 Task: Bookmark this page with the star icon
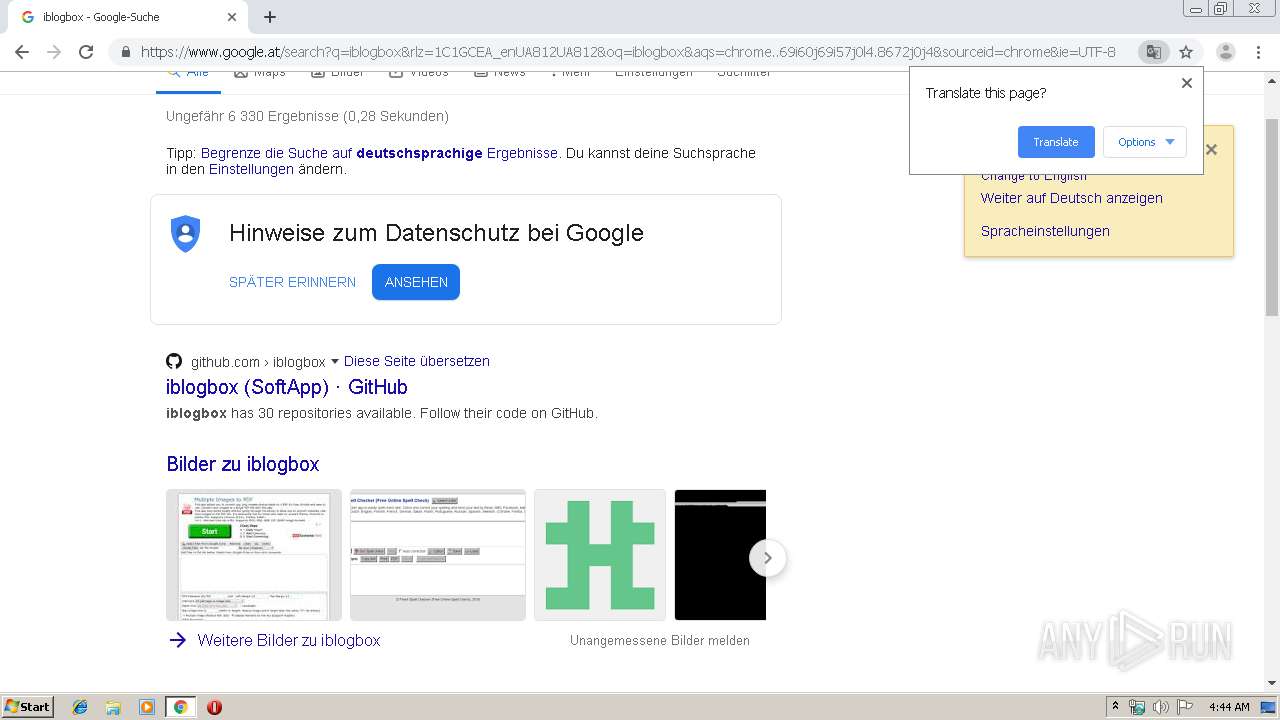coord(1186,52)
